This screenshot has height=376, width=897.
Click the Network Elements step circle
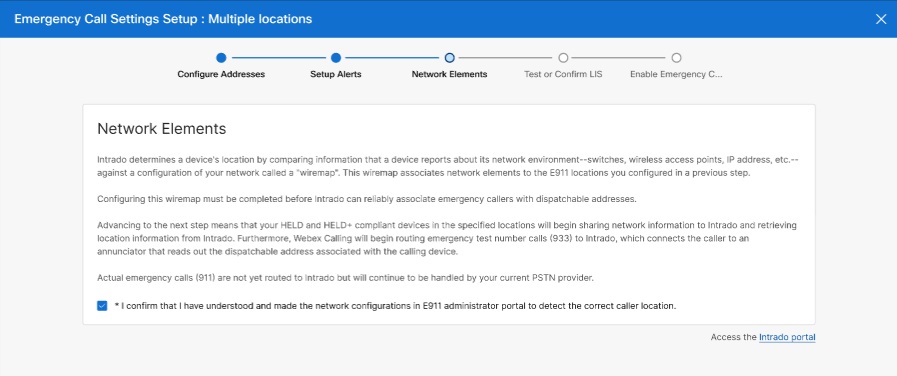(x=450, y=58)
